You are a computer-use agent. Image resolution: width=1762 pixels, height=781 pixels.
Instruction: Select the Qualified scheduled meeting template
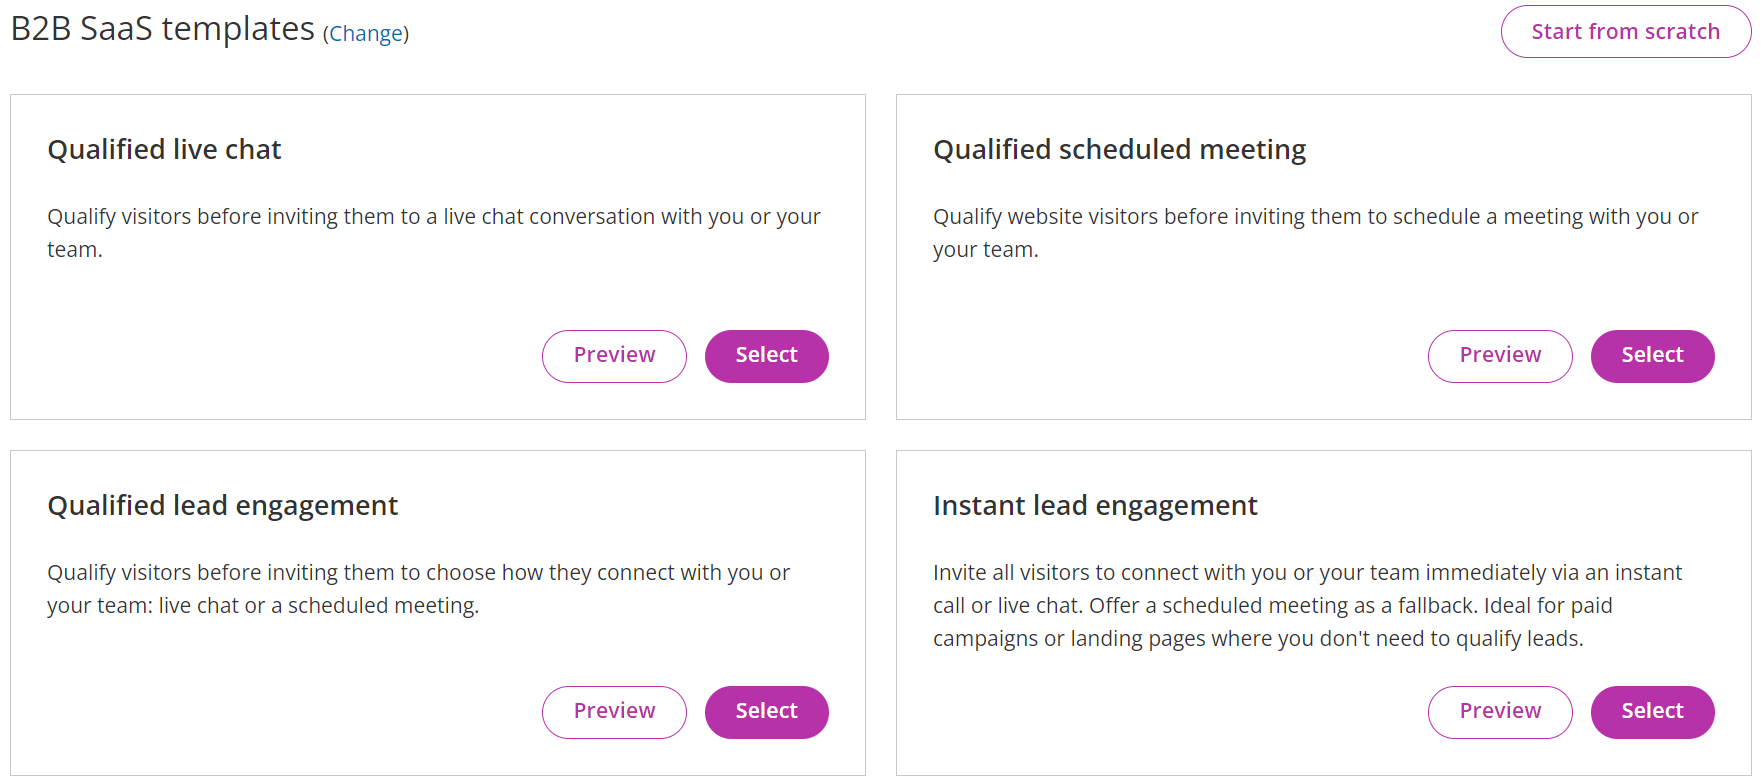tap(1652, 355)
